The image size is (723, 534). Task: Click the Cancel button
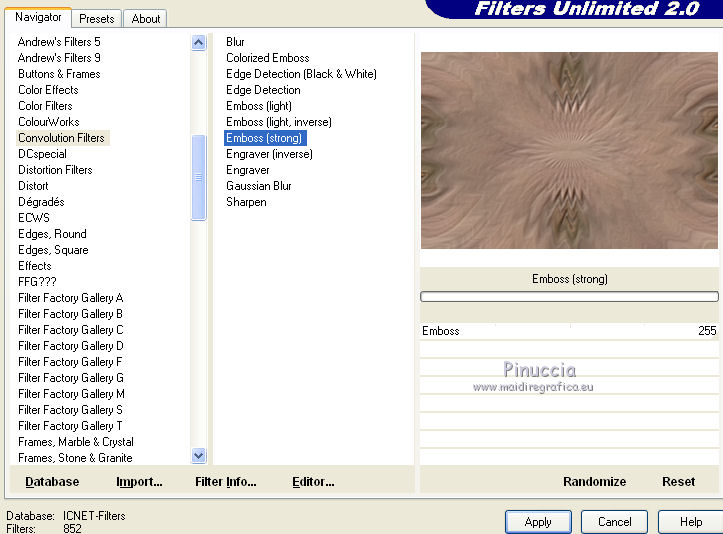(x=614, y=522)
